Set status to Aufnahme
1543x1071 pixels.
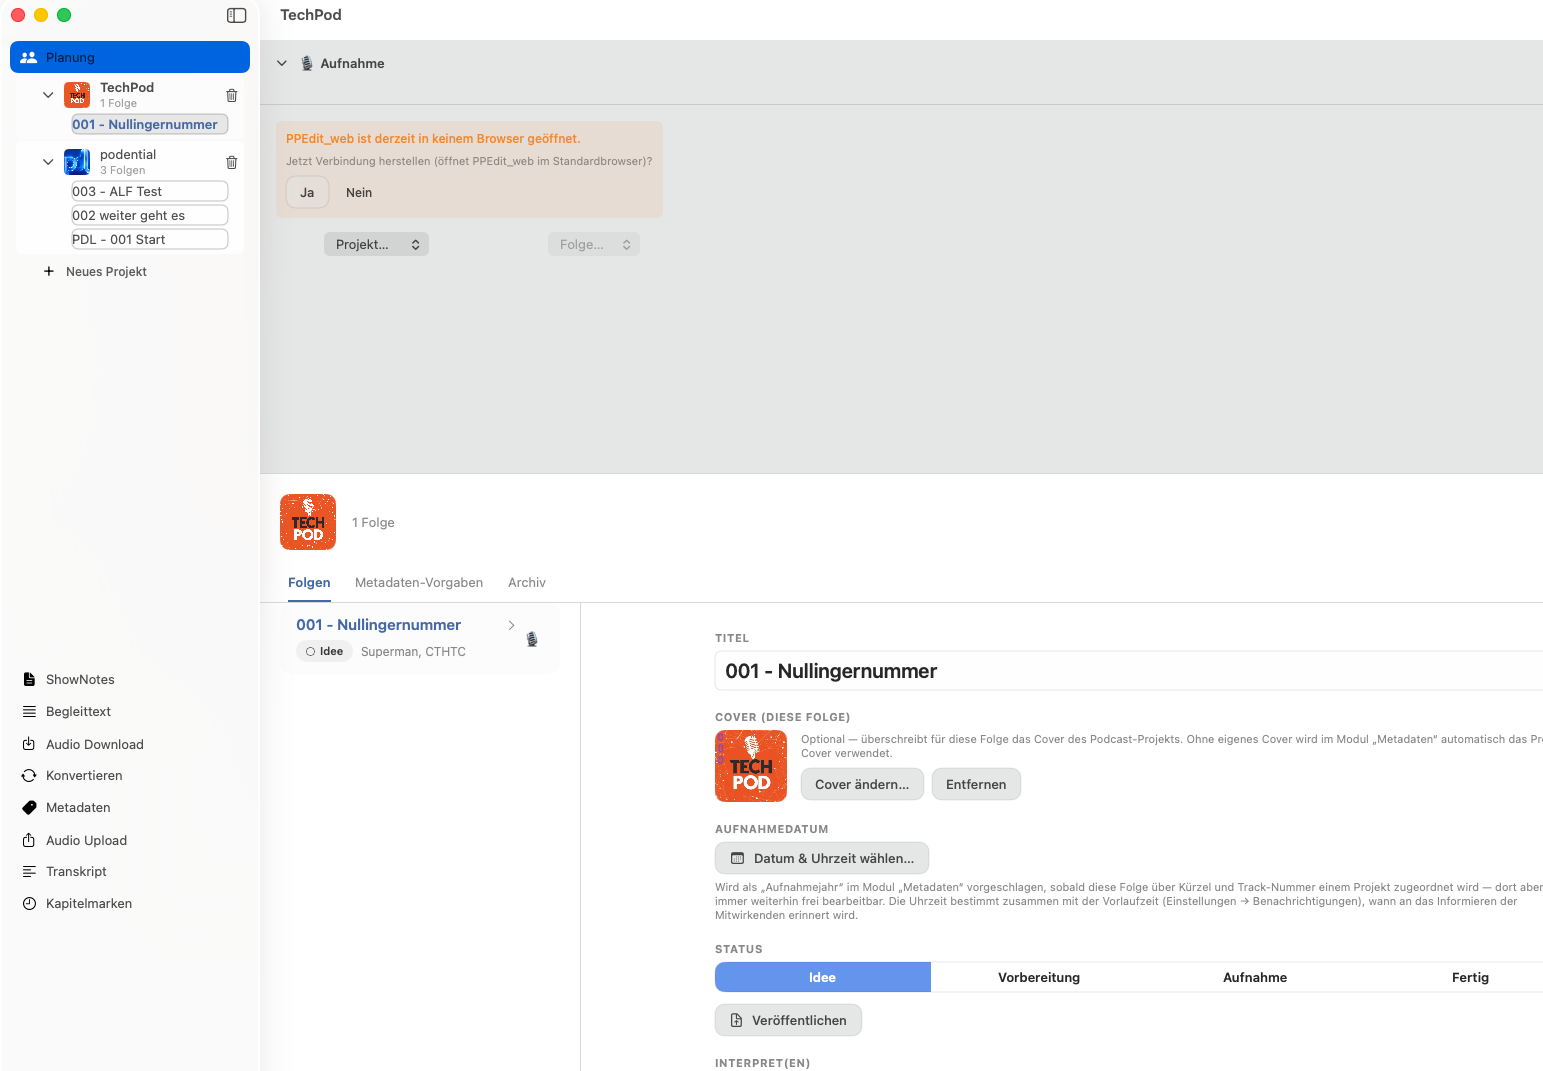click(x=1255, y=977)
